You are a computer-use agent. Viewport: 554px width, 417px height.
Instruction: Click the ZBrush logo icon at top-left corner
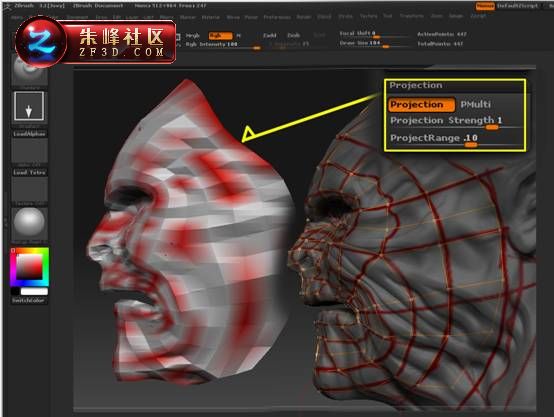7,6
